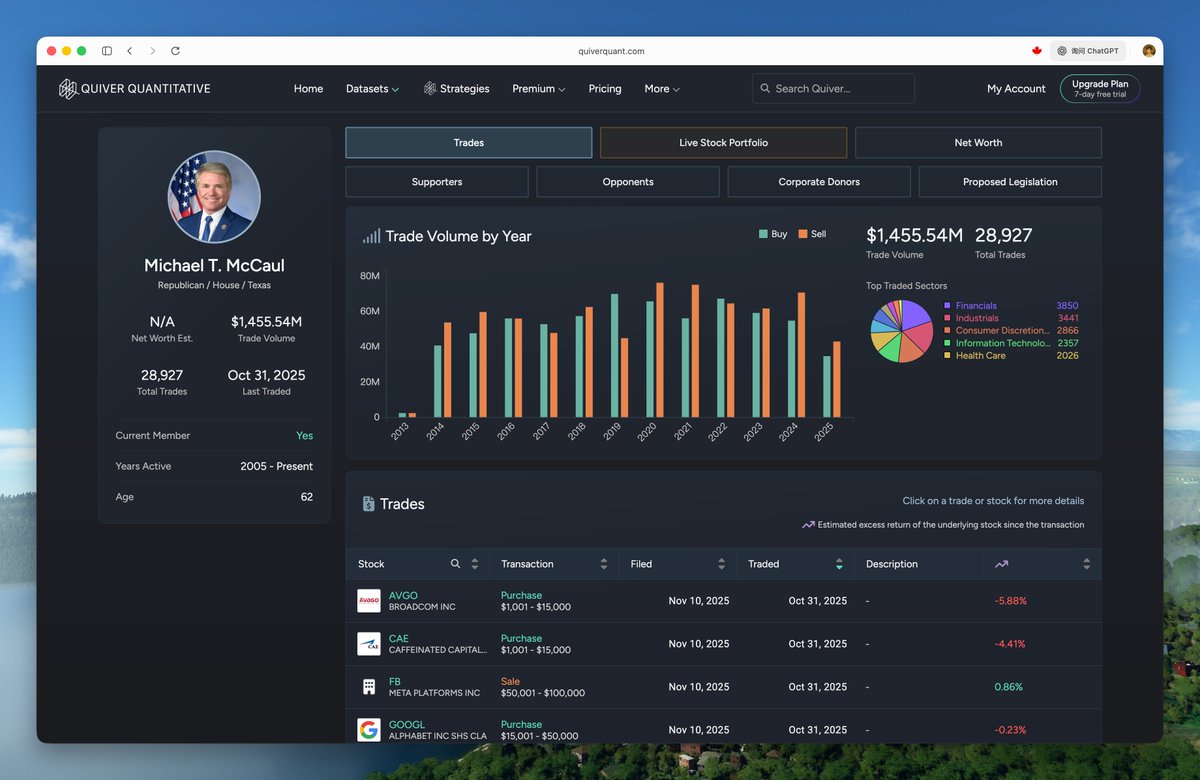Click the Top Traded Sectors pie chart

901,331
